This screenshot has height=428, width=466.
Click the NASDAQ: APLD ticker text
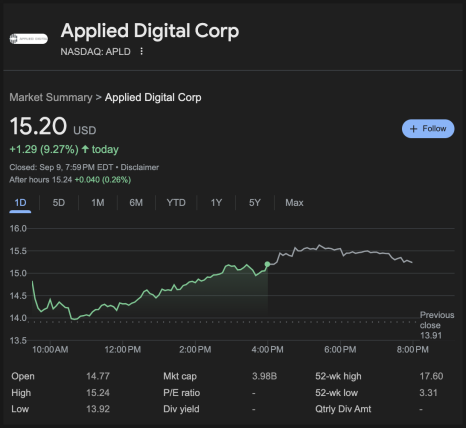point(95,52)
